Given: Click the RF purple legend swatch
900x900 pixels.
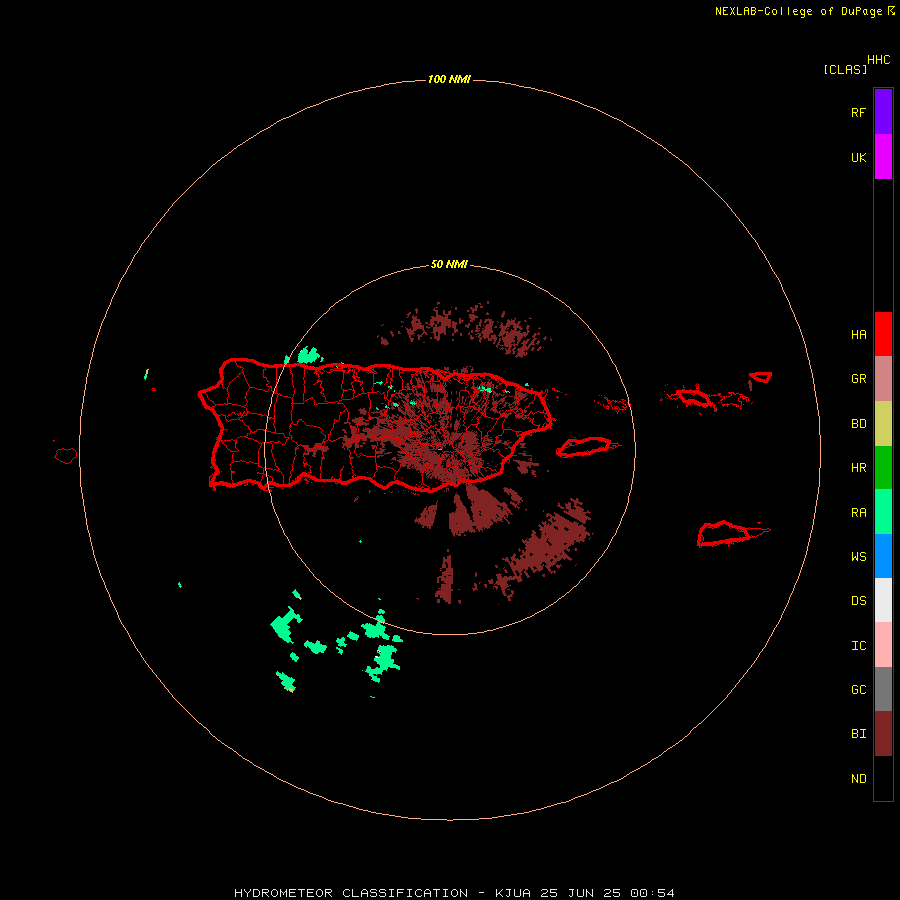Looking at the screenshot, I should (883, 111).
